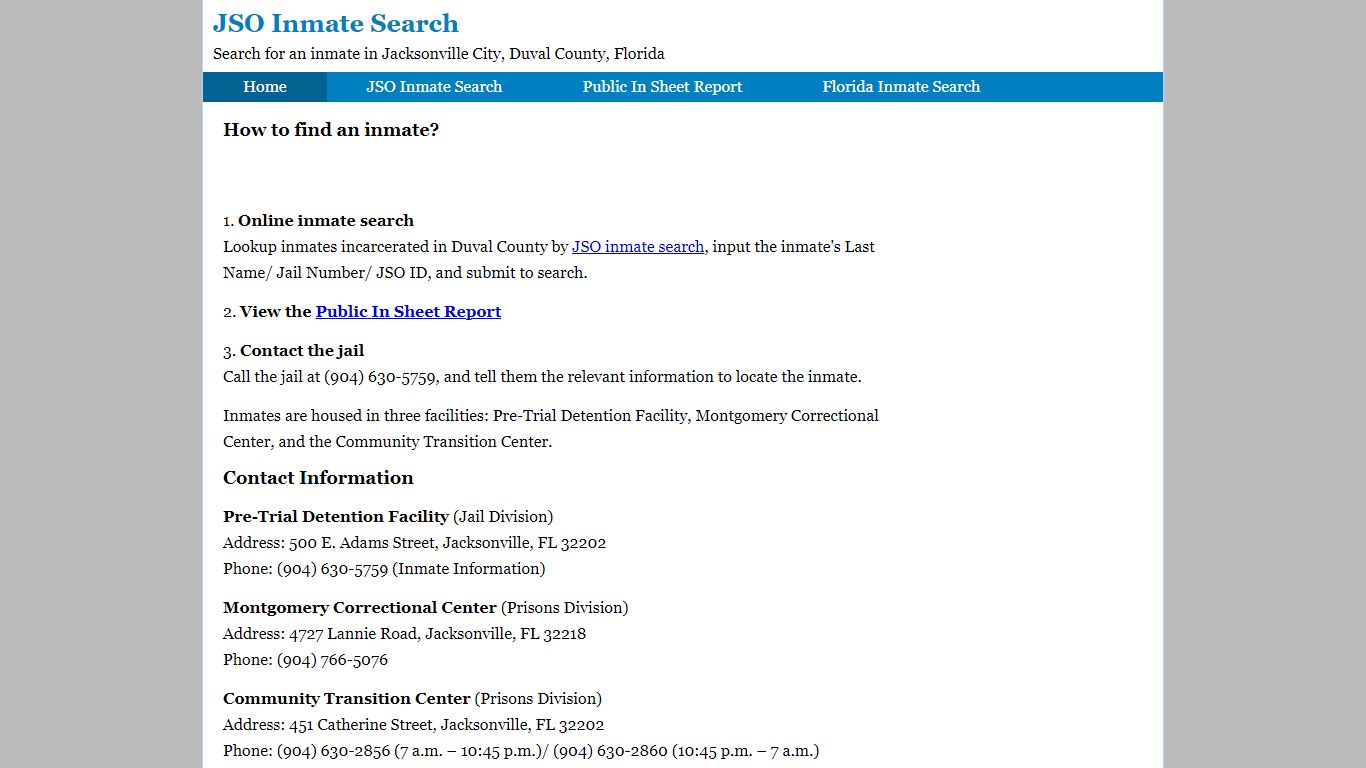Click the 'Inmates are housed in three facilities' paragraph
The image size is (1366, 768).
click(x=551, y=428)
